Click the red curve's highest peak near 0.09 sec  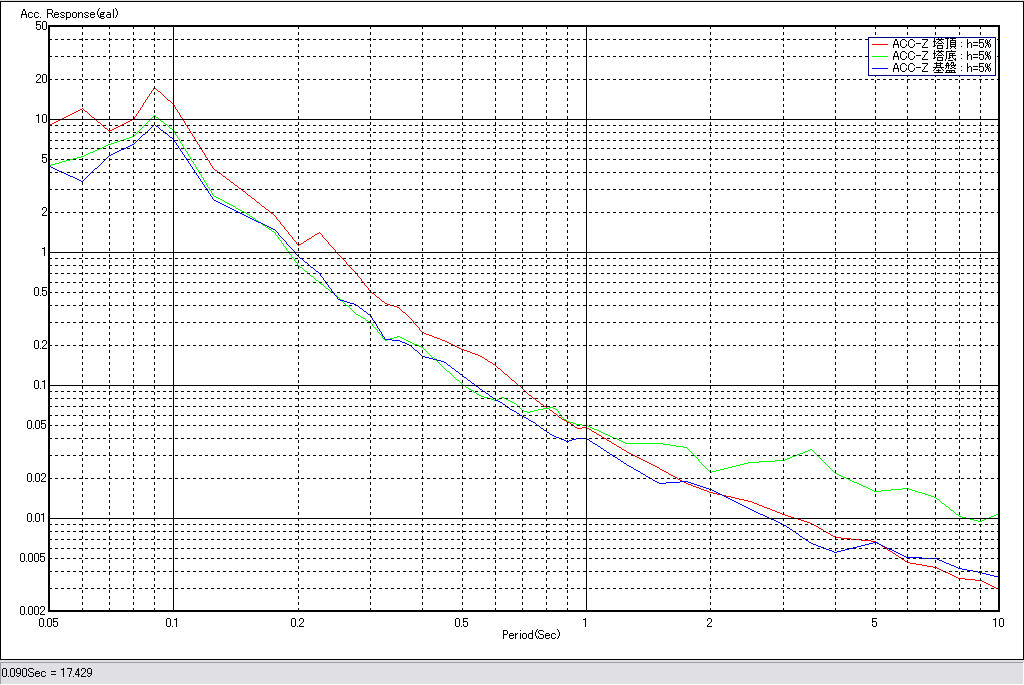154,87
